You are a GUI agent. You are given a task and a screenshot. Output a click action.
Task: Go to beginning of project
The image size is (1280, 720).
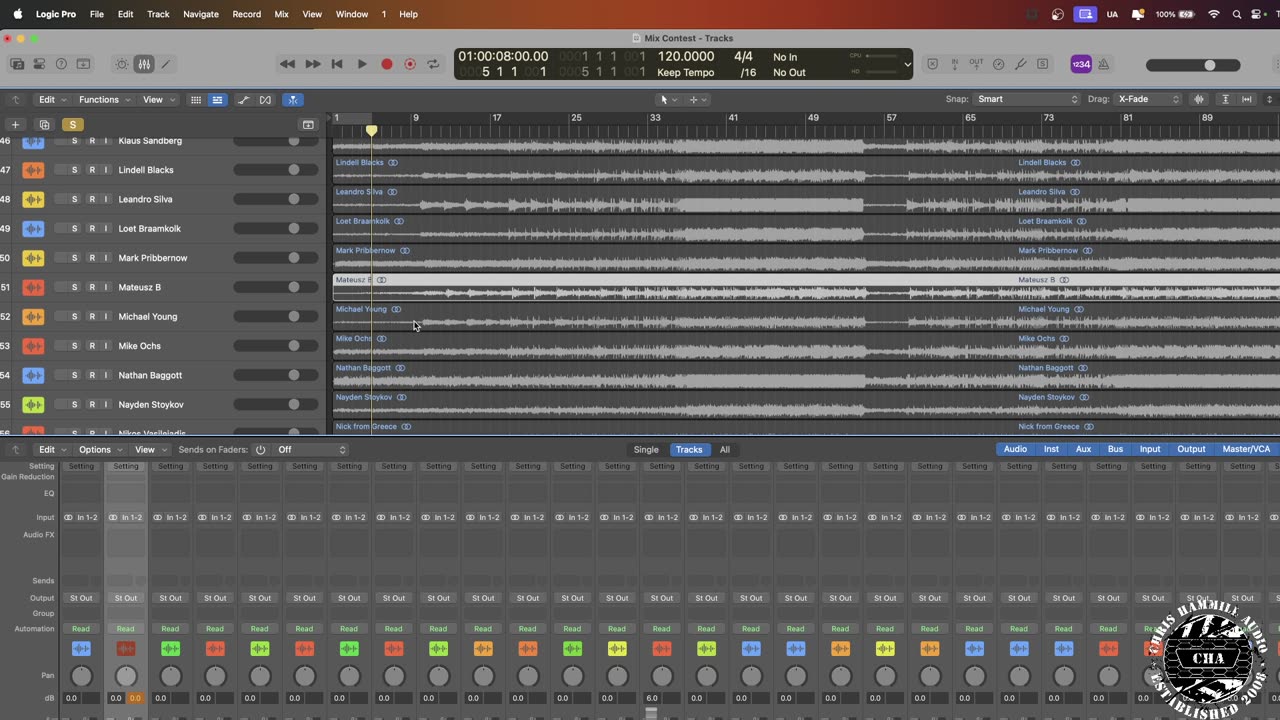337,64
